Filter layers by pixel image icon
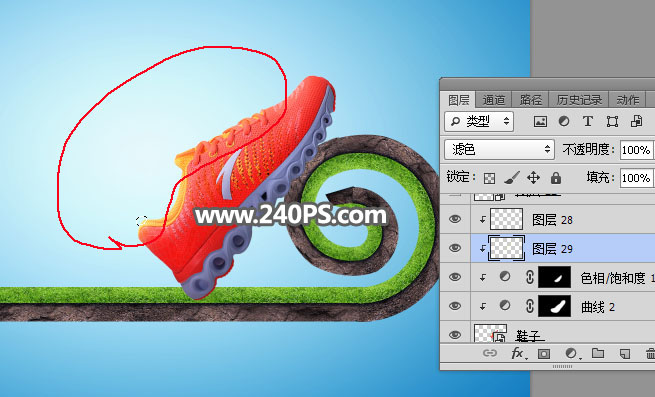 pyautogui.click(x=540, y=122)
